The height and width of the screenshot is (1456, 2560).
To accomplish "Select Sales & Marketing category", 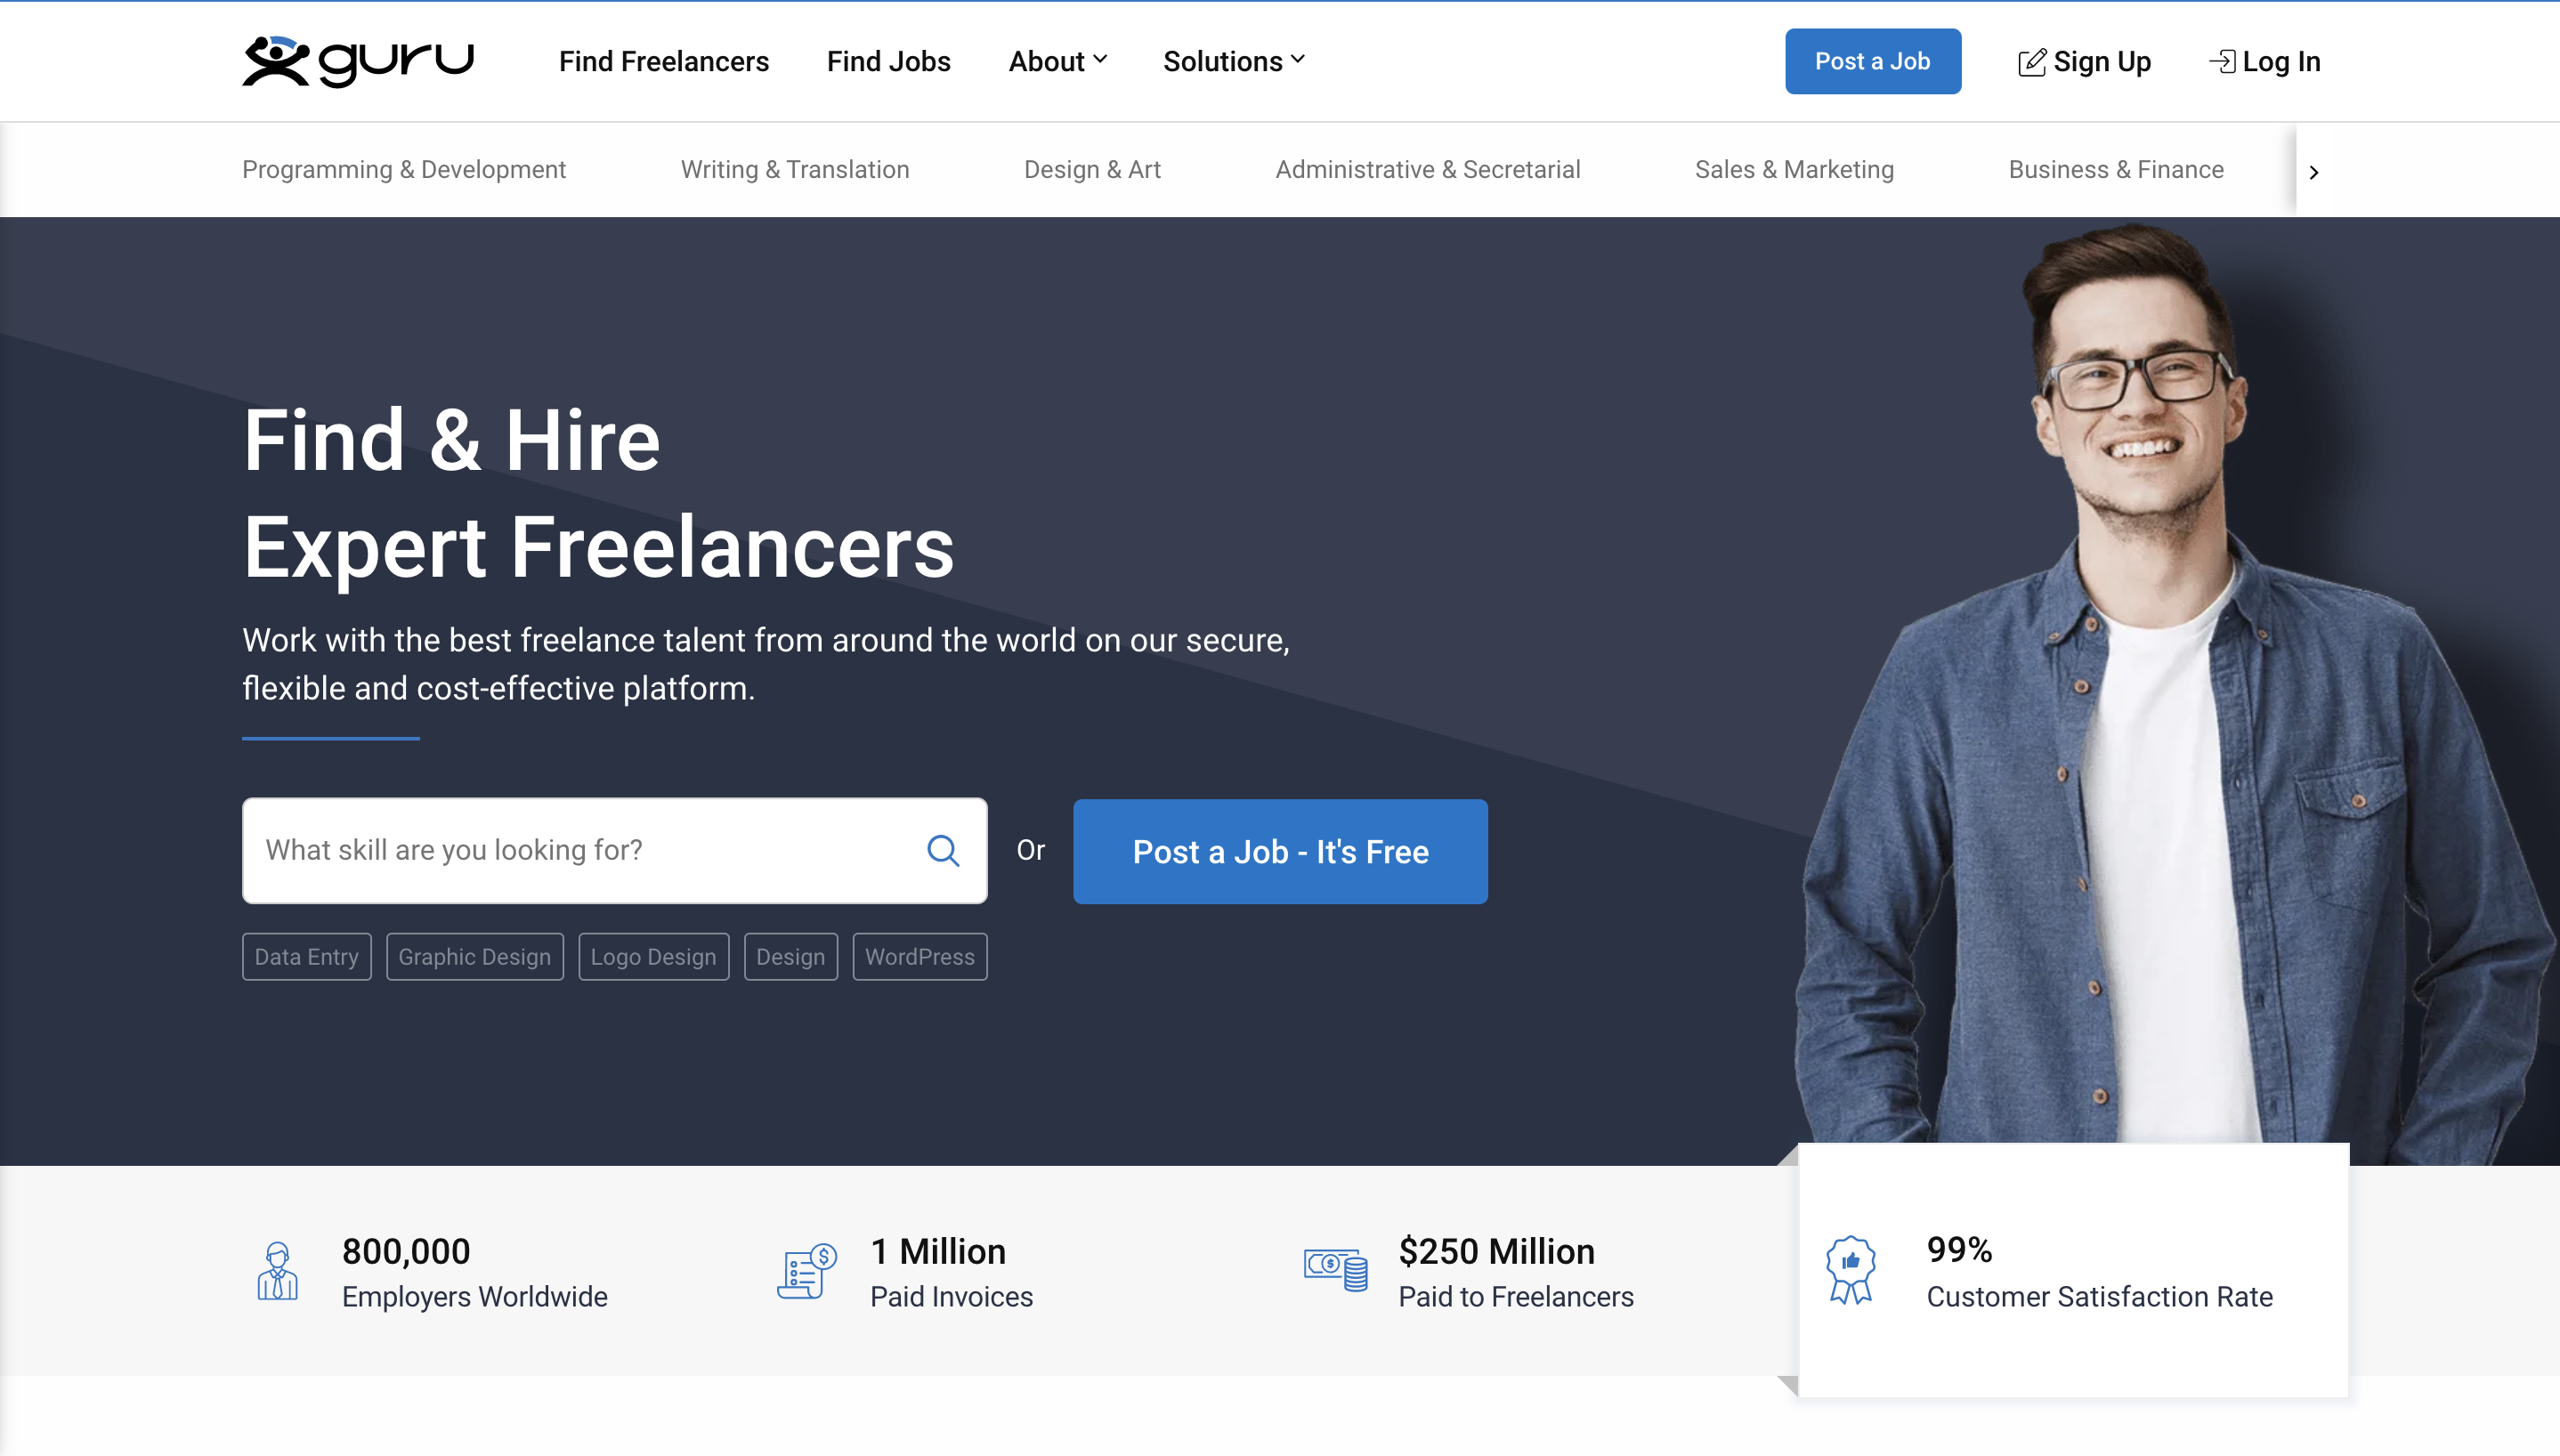I will point(1794,169).
